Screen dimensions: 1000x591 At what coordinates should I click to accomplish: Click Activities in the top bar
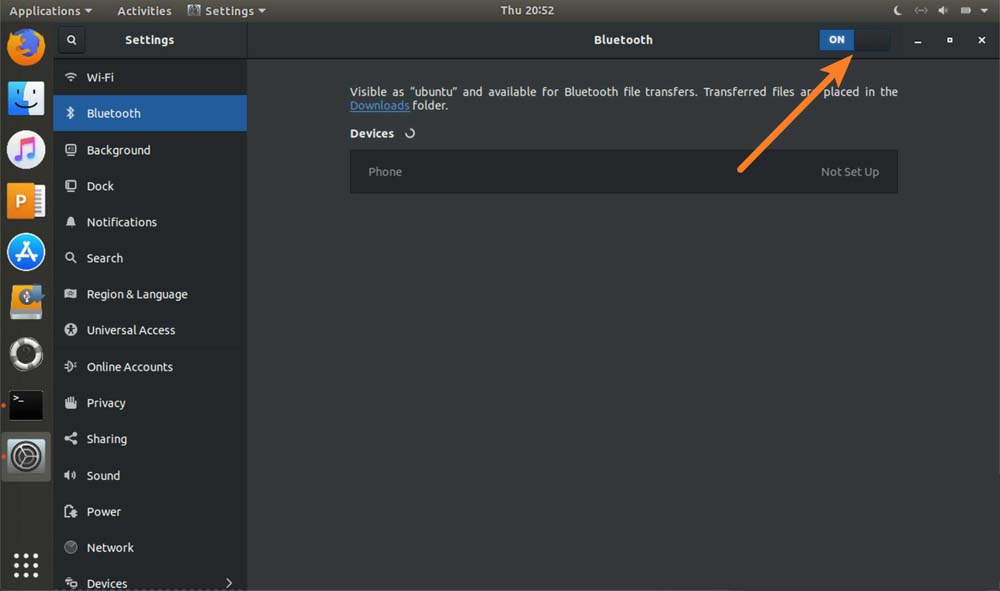tap(144, 11)
